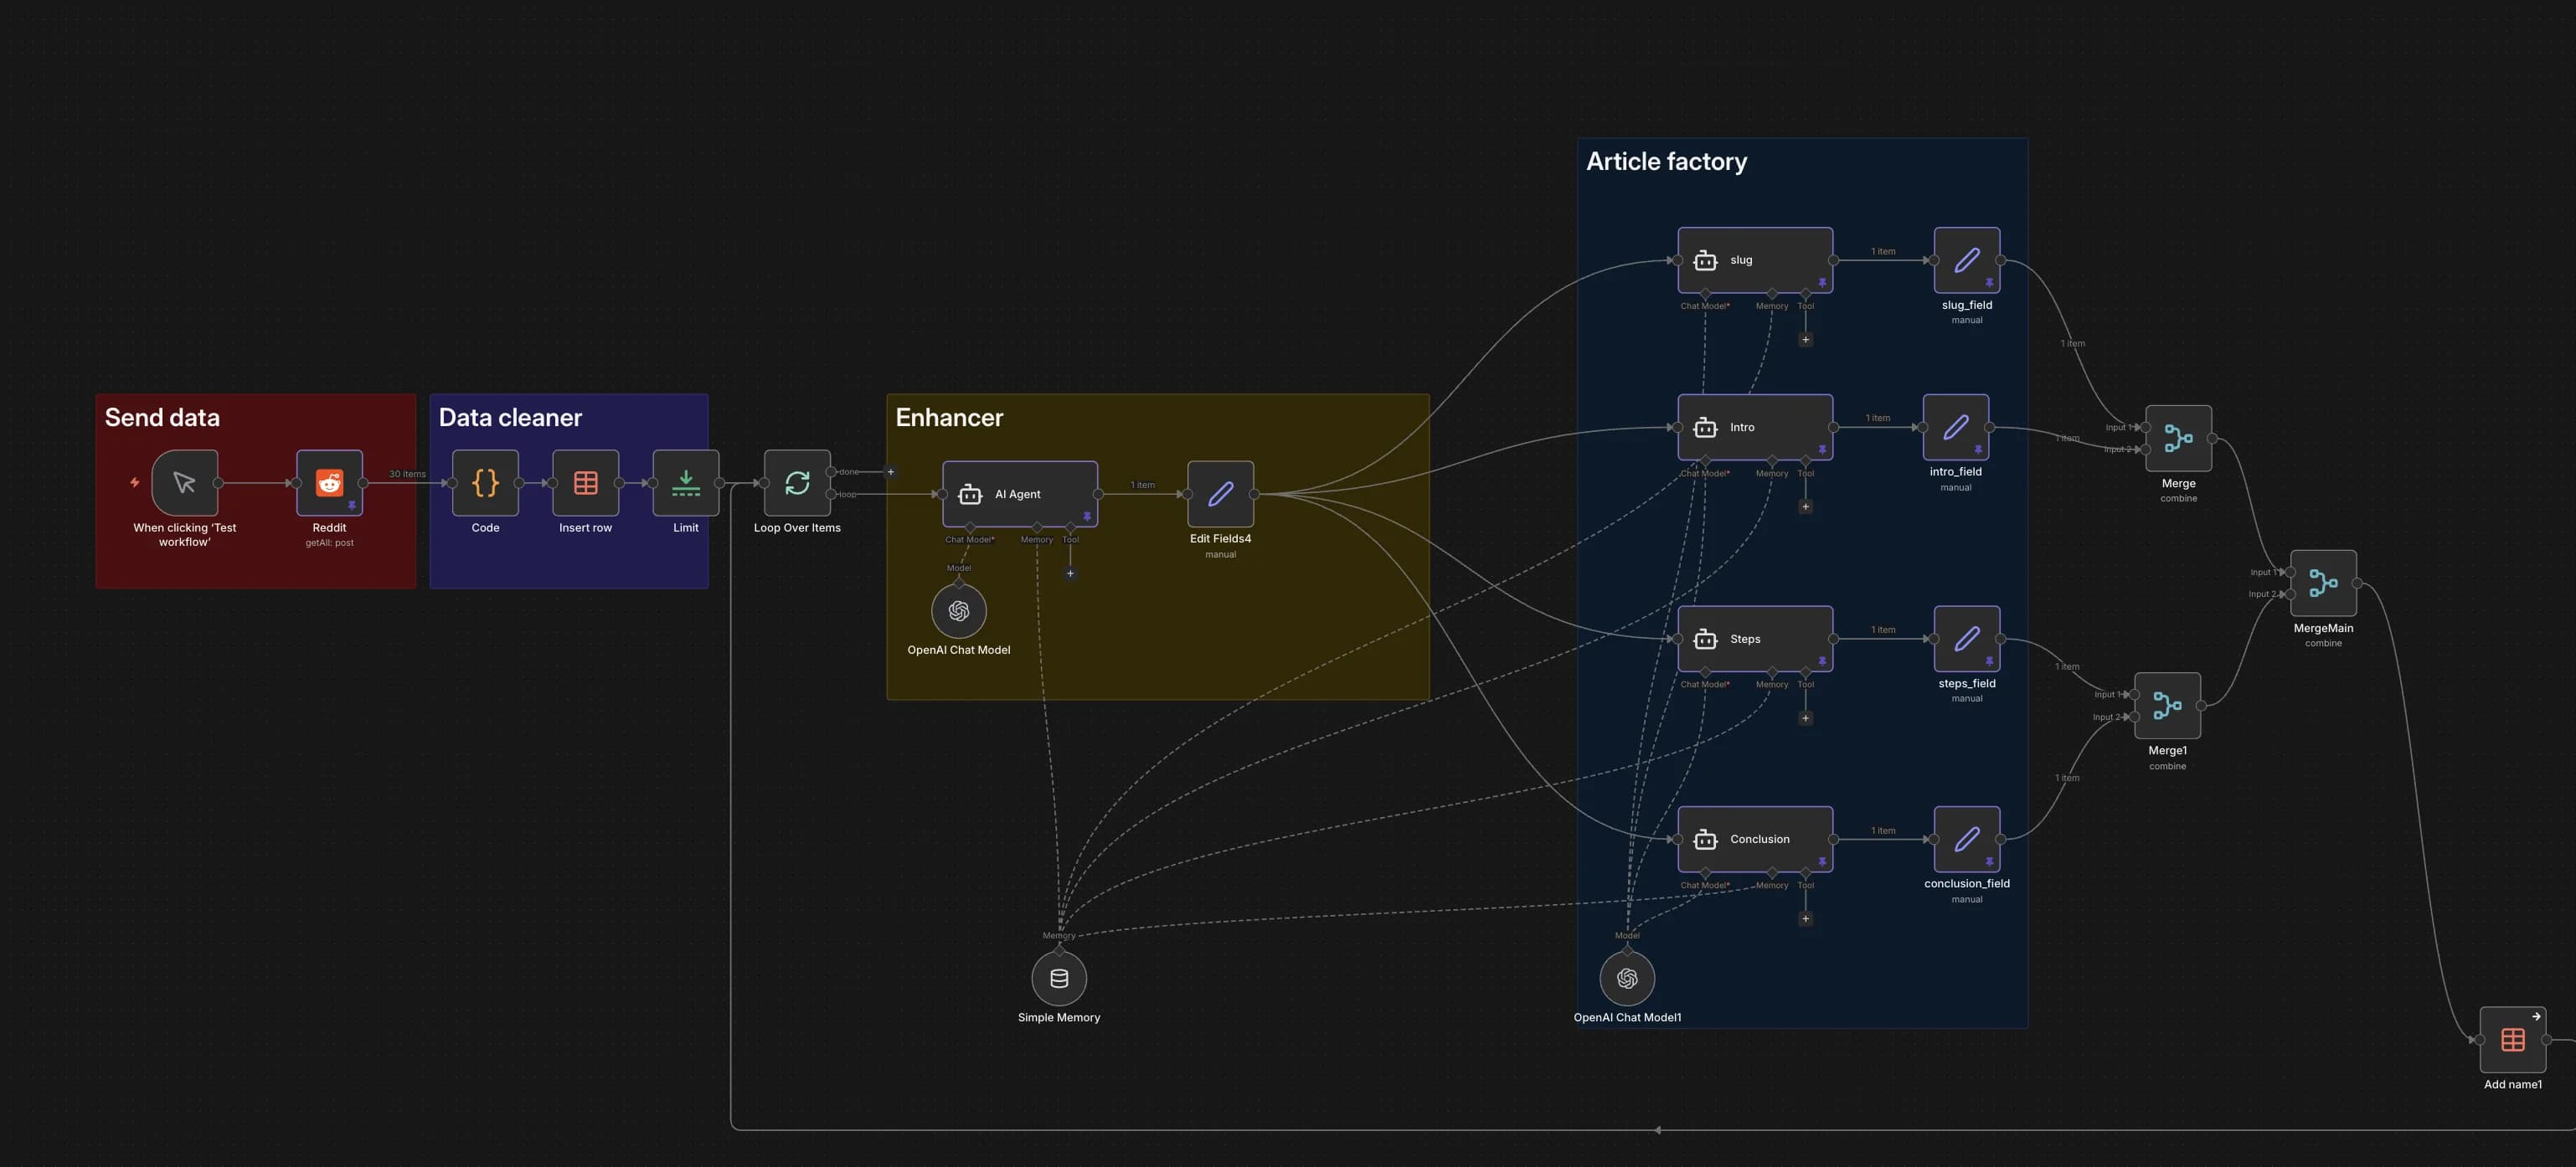Add tool via plus under AI Agent
Image resolution: width=2576 pixels, height=1167 pixels.
point(1070,573)
